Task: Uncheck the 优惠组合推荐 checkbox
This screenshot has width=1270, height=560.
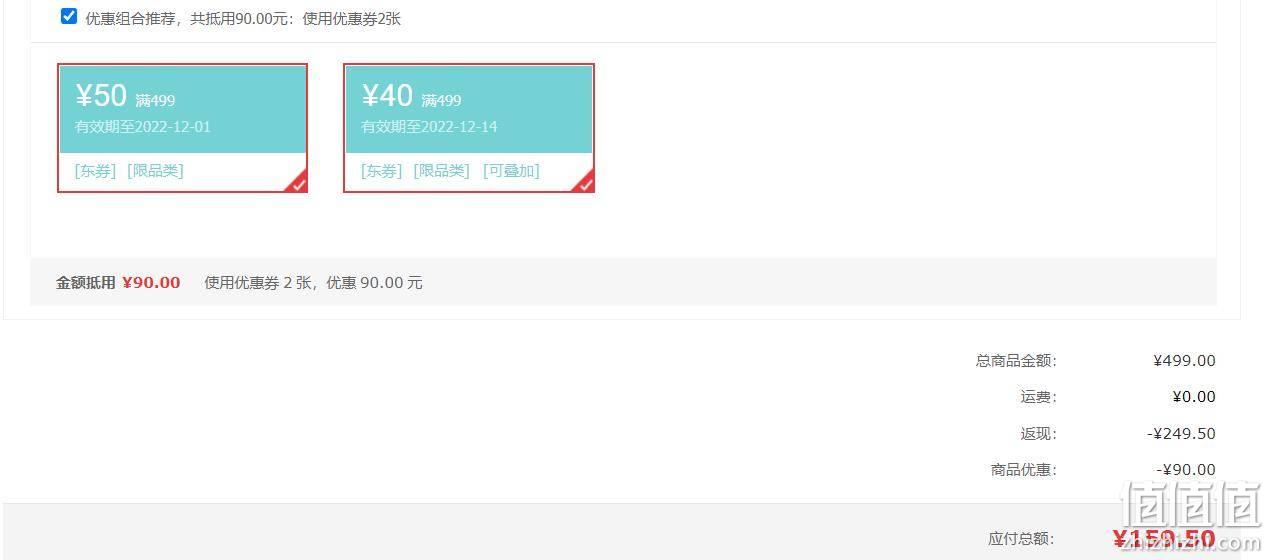Action: coord(69,16)
